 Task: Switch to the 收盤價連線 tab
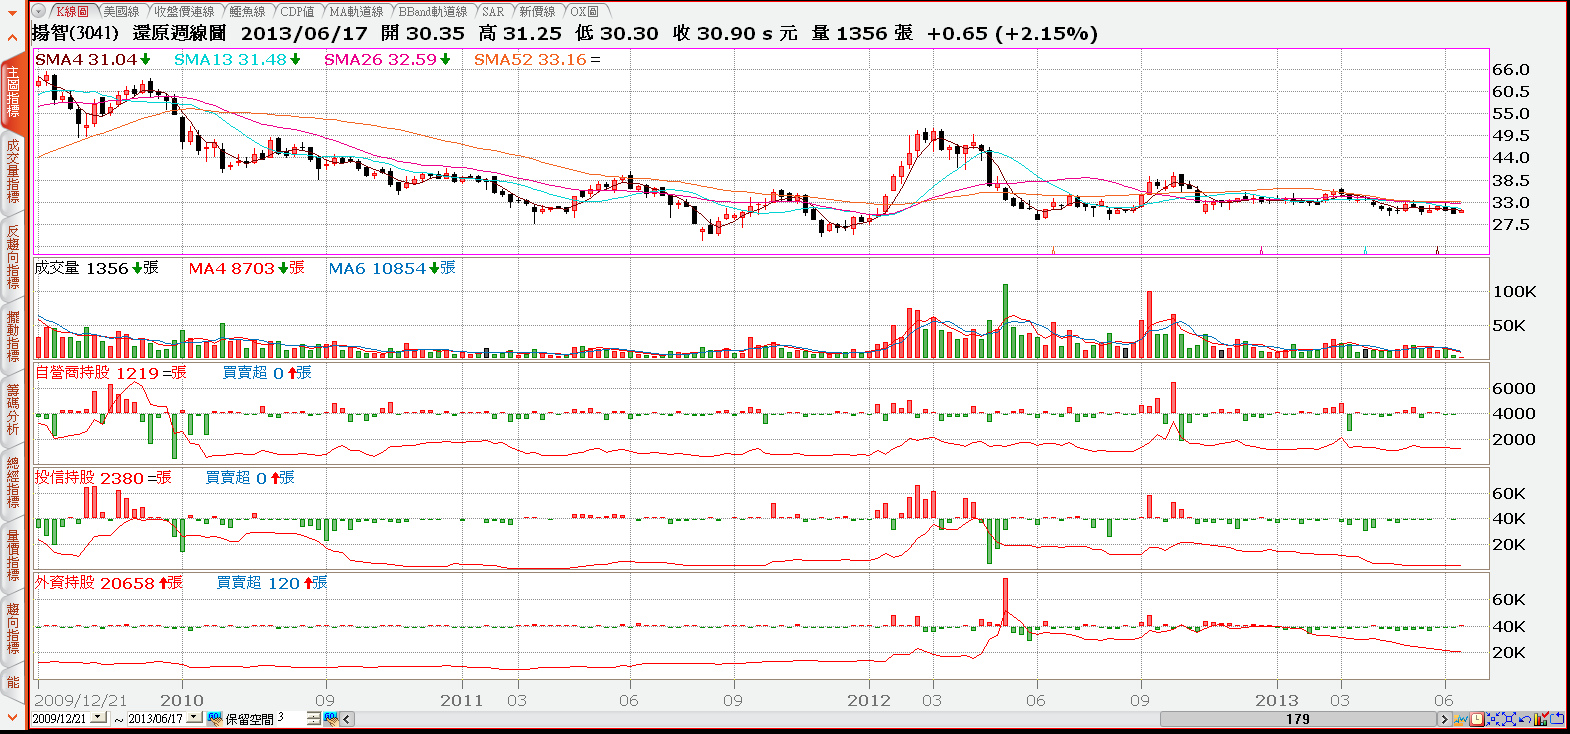pyautogui.click(x=184, y=11)
